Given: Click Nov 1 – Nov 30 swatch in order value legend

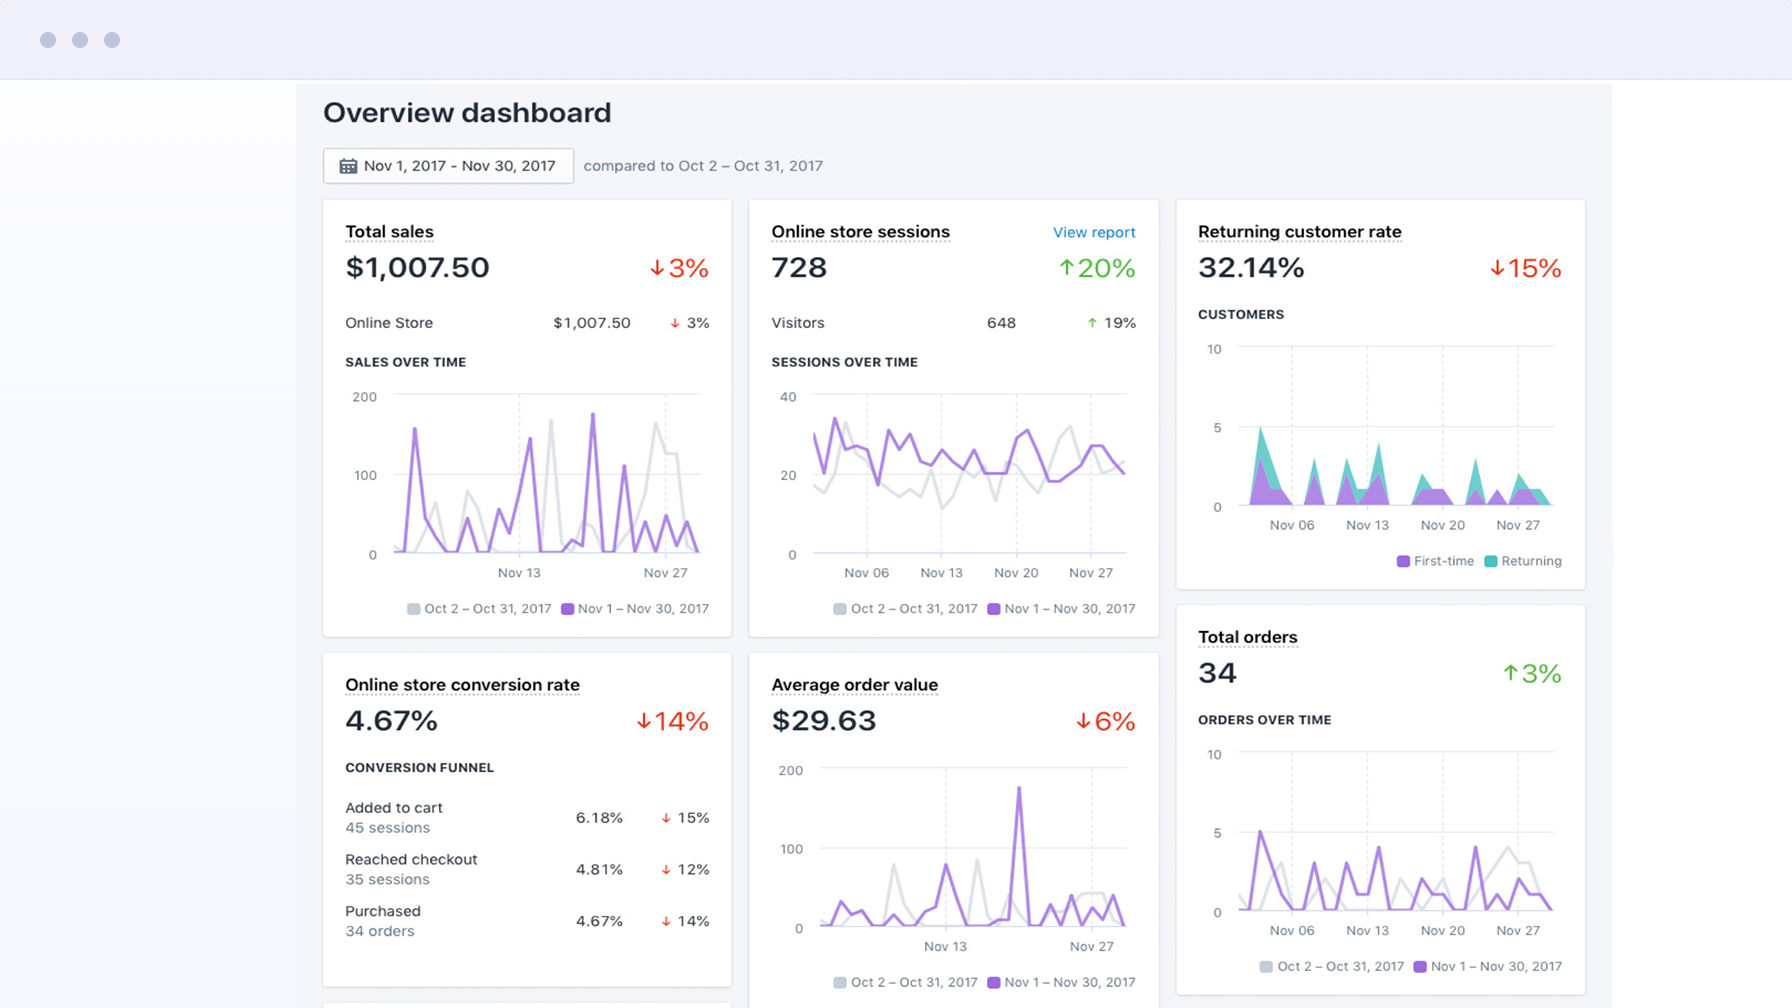Looking at the screenshot, I should click(x=993, y=983).
